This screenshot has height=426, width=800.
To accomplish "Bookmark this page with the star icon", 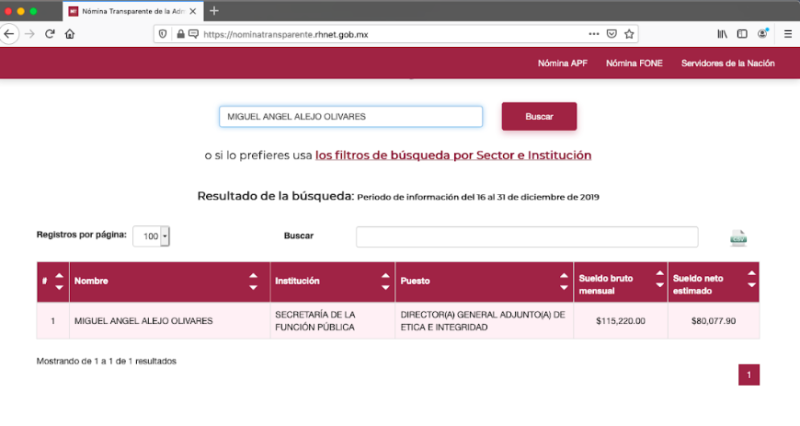I will point(629,33).
